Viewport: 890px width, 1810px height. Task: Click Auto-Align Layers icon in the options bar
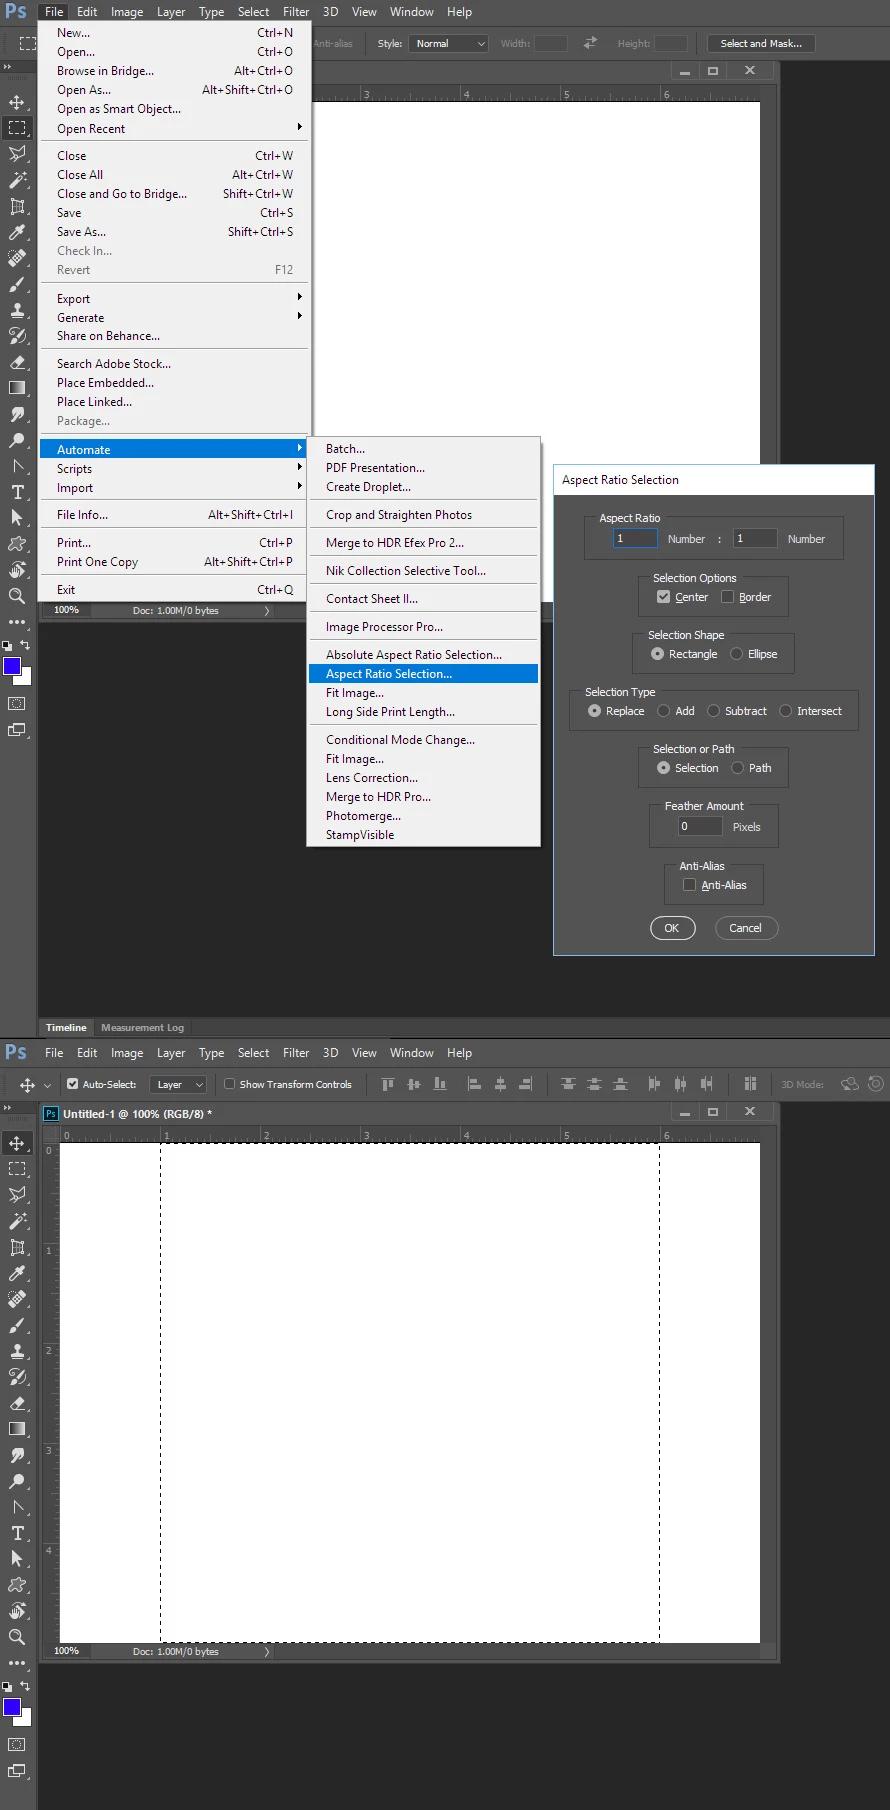click(750, 1084)
